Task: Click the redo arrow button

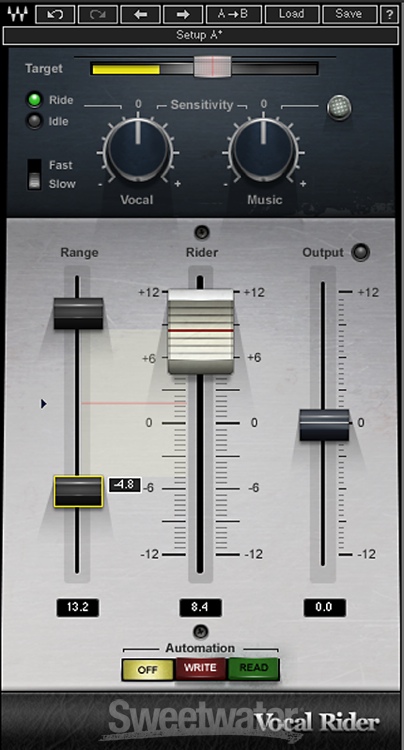Action: coord(97,14)
